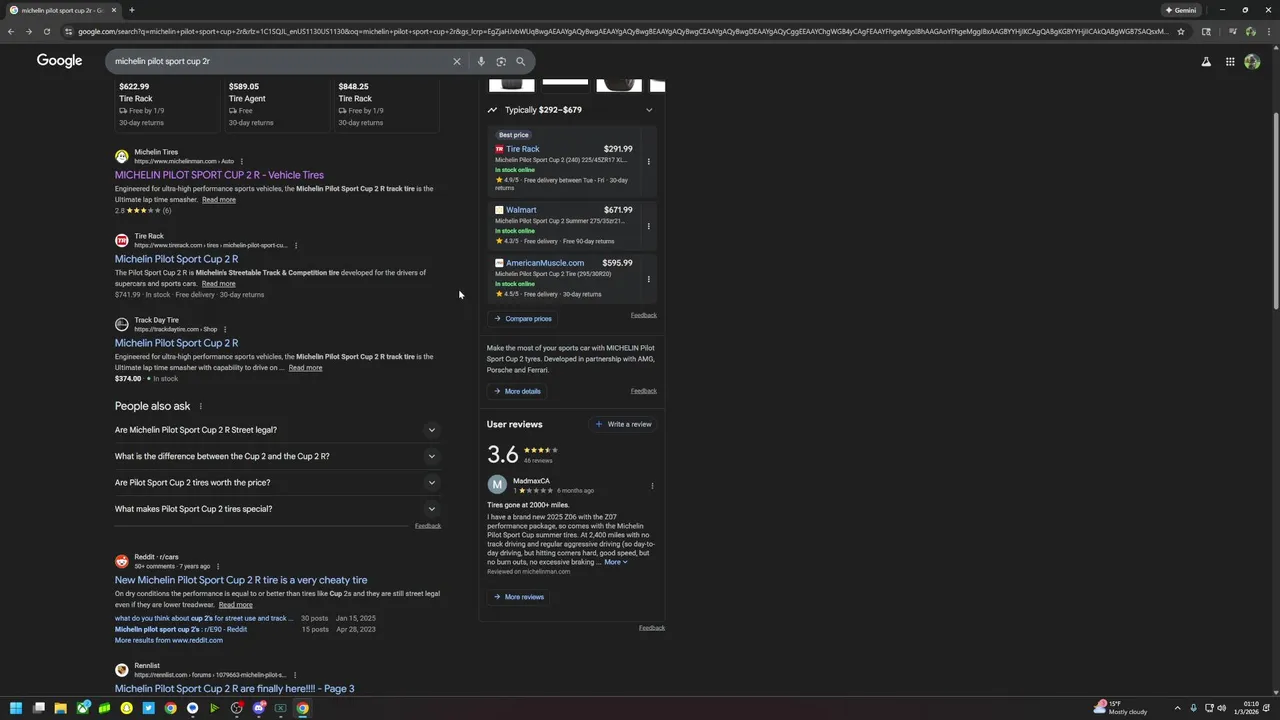Click the More reviews button
The image size is (1280, 720).
519,597
